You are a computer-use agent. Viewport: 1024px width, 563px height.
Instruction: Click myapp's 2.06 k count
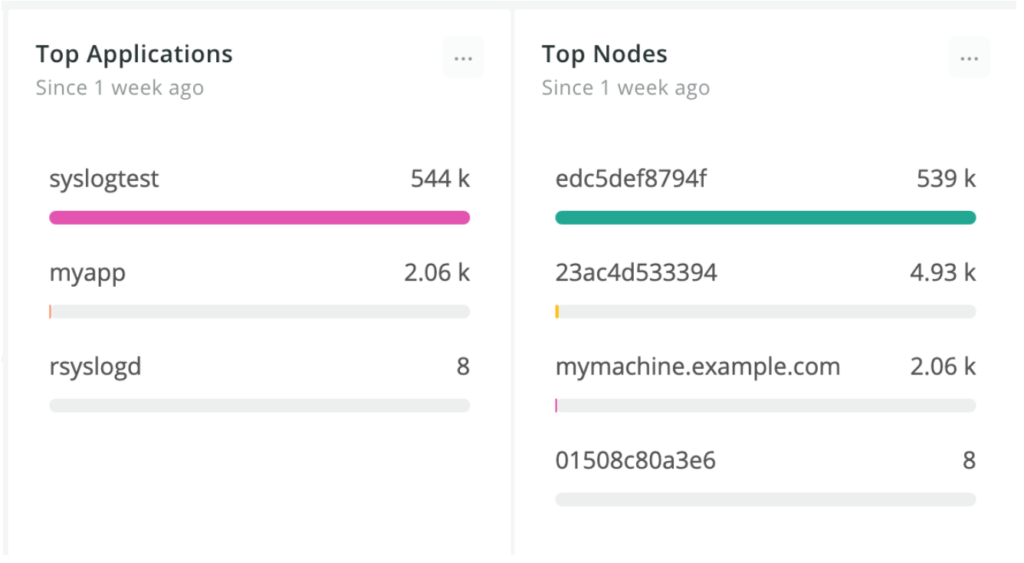click(437, 272)
